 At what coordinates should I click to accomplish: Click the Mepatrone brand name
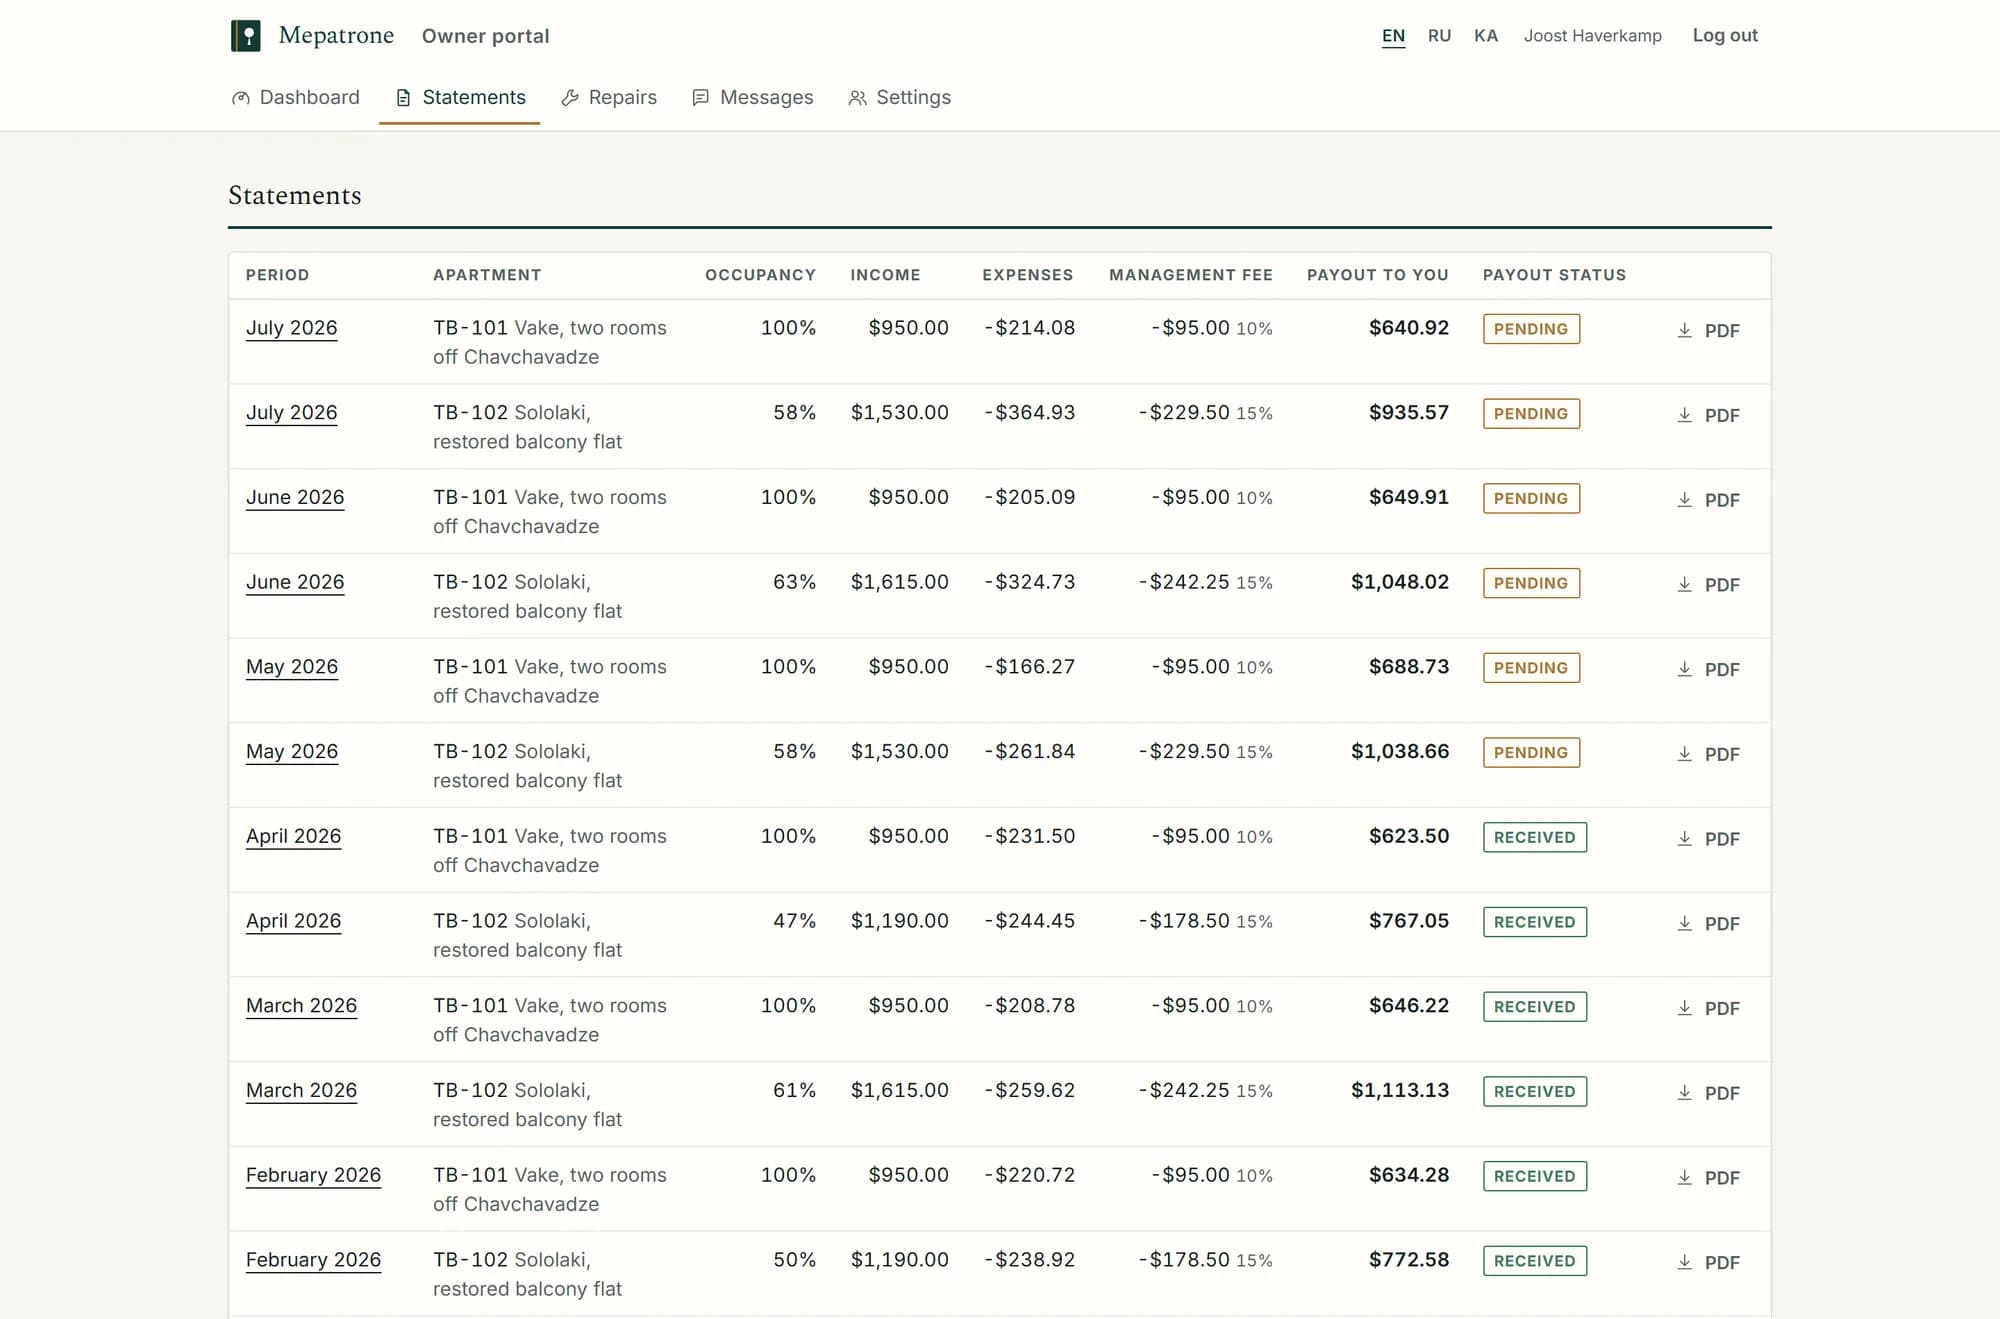click(337, 36)
